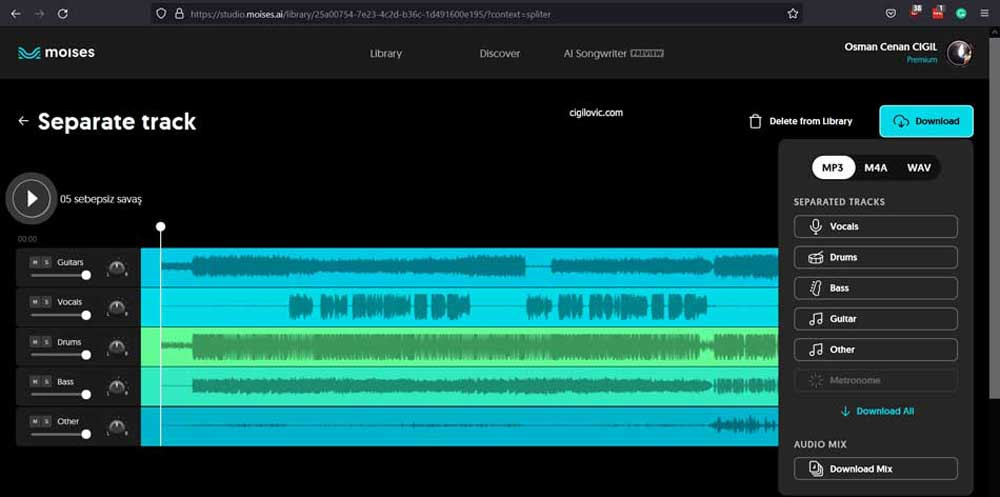
Task: Click the Download All link
Action: [x=876, y=411]
